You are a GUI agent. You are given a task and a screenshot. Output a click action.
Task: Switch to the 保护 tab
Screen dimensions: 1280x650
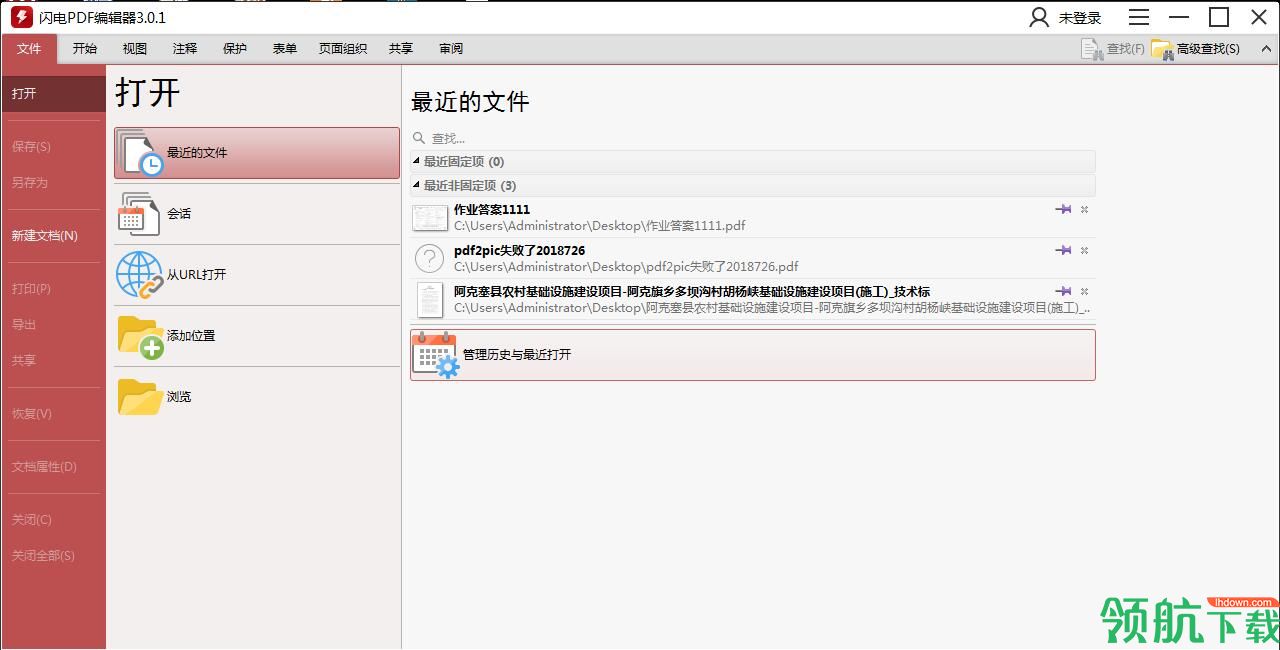click(235, 49)
